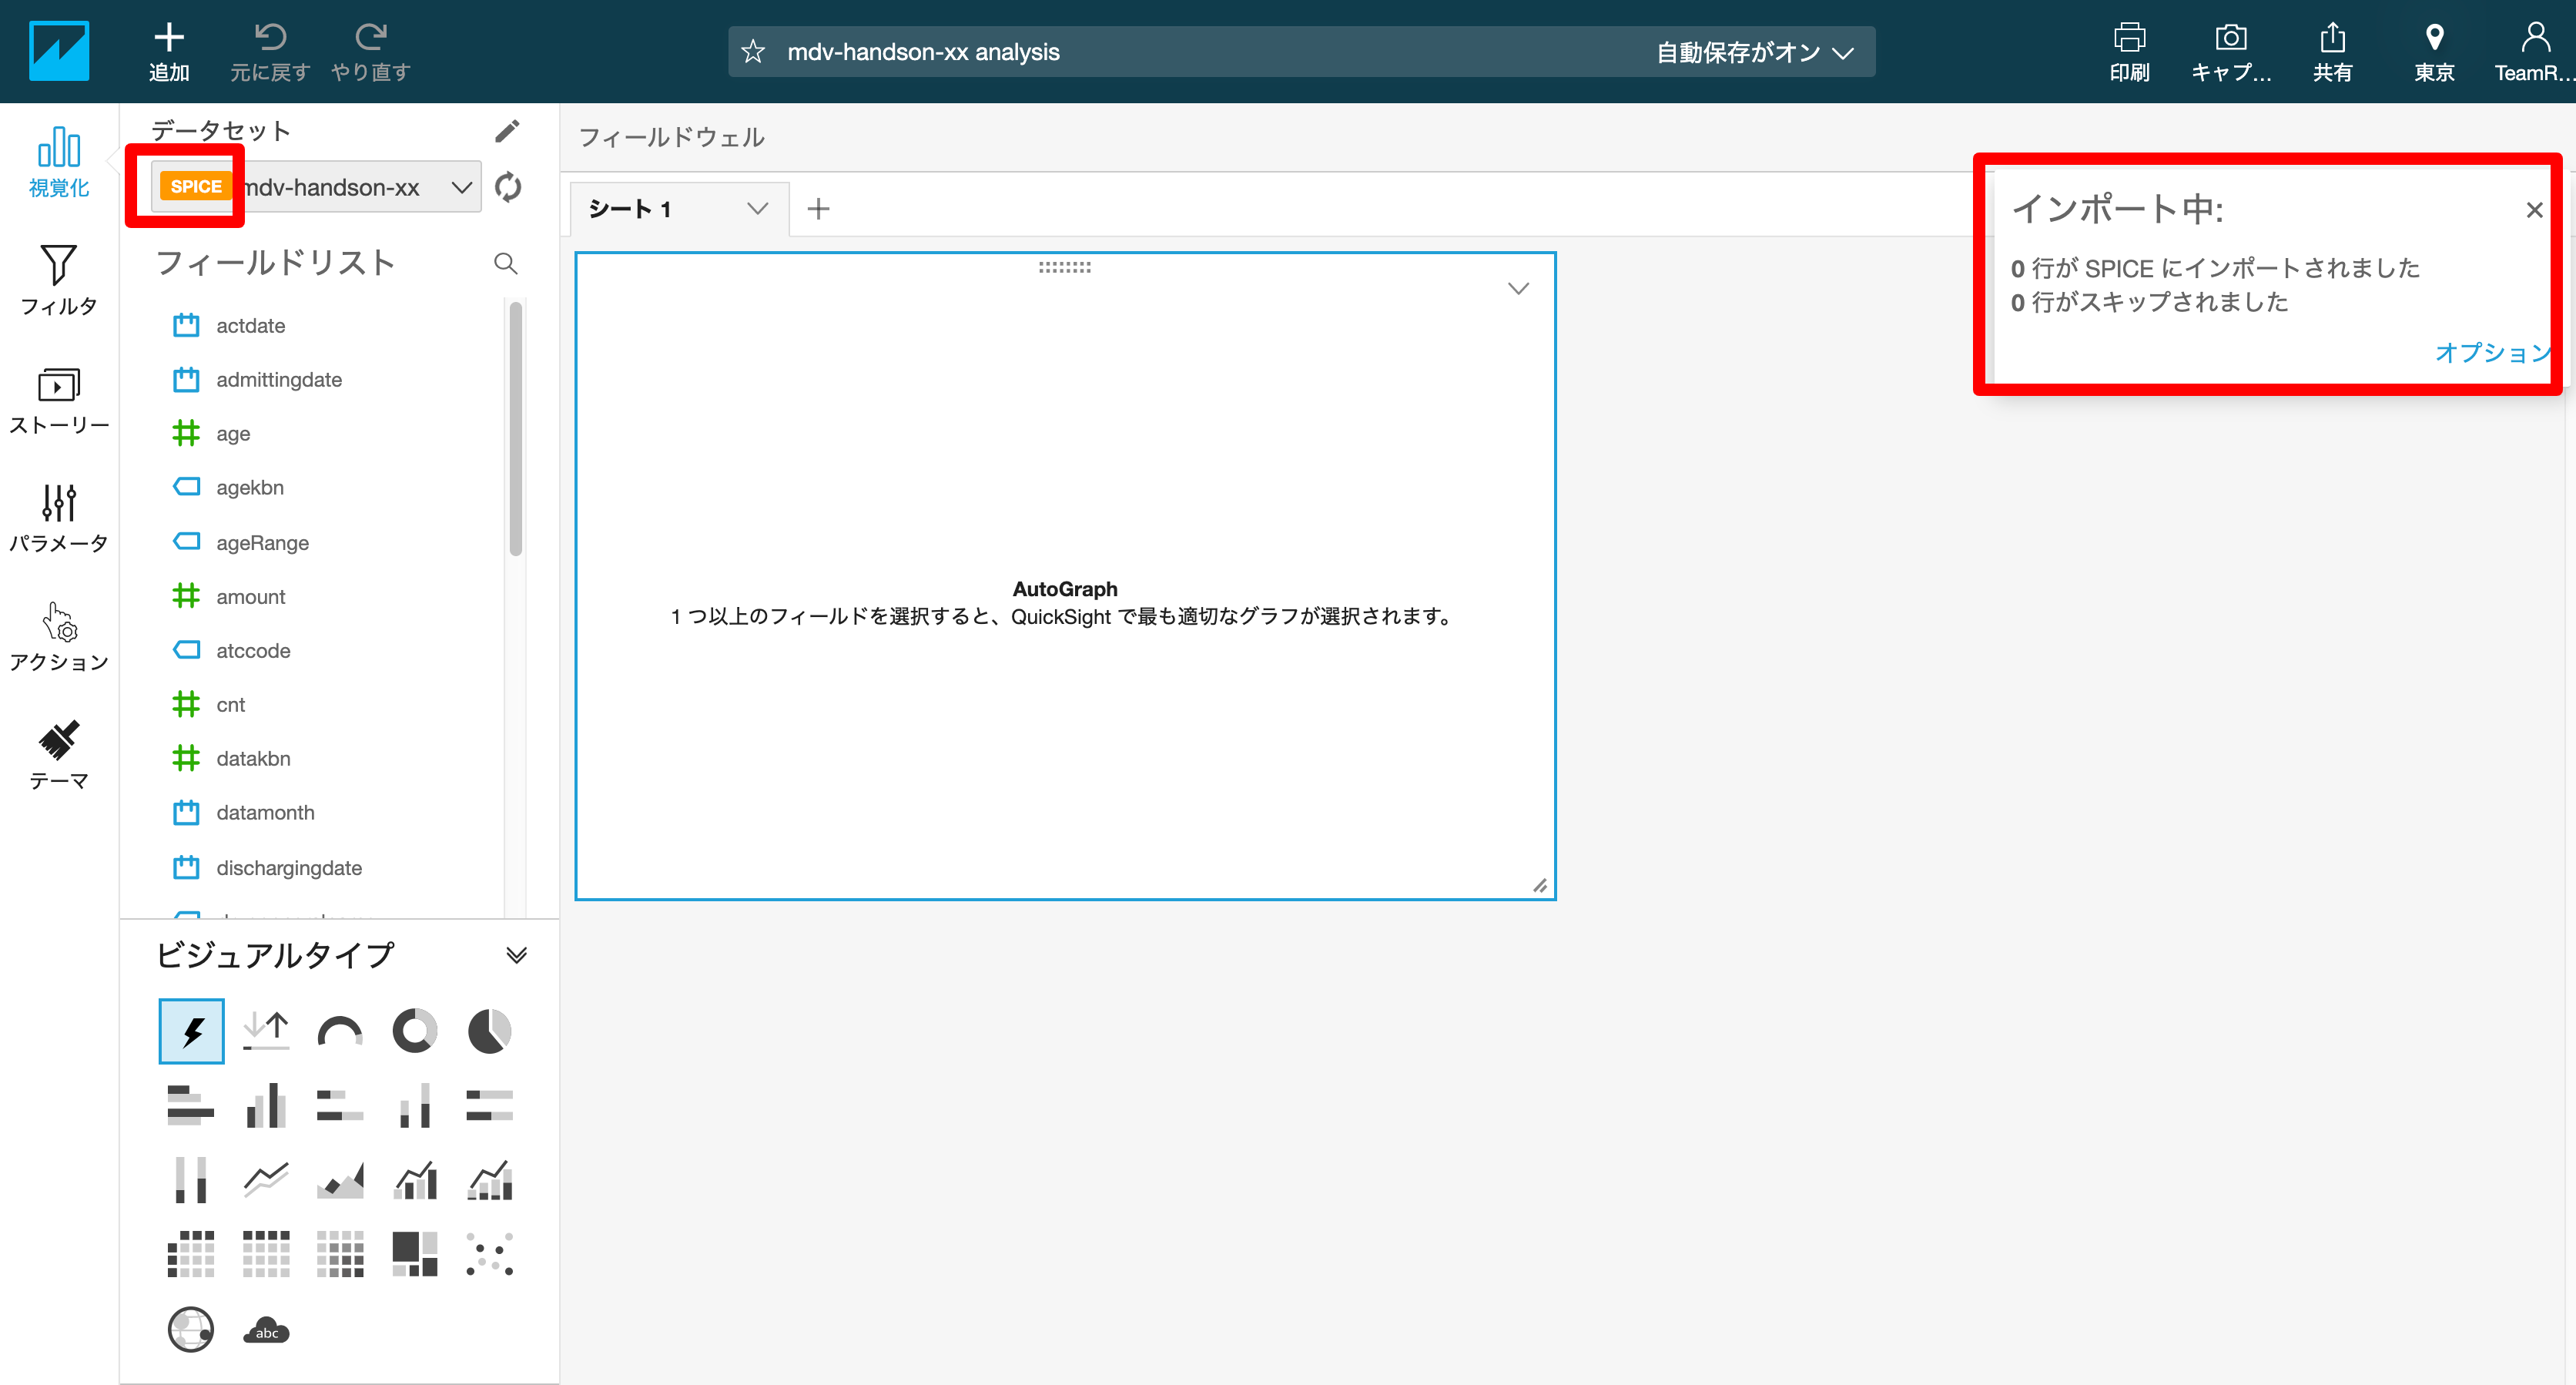Select the 視覚化 sidebar tab
The width and height of the screenshot is (2576, 1385).
pyautogui.click(x=59, y=162)
